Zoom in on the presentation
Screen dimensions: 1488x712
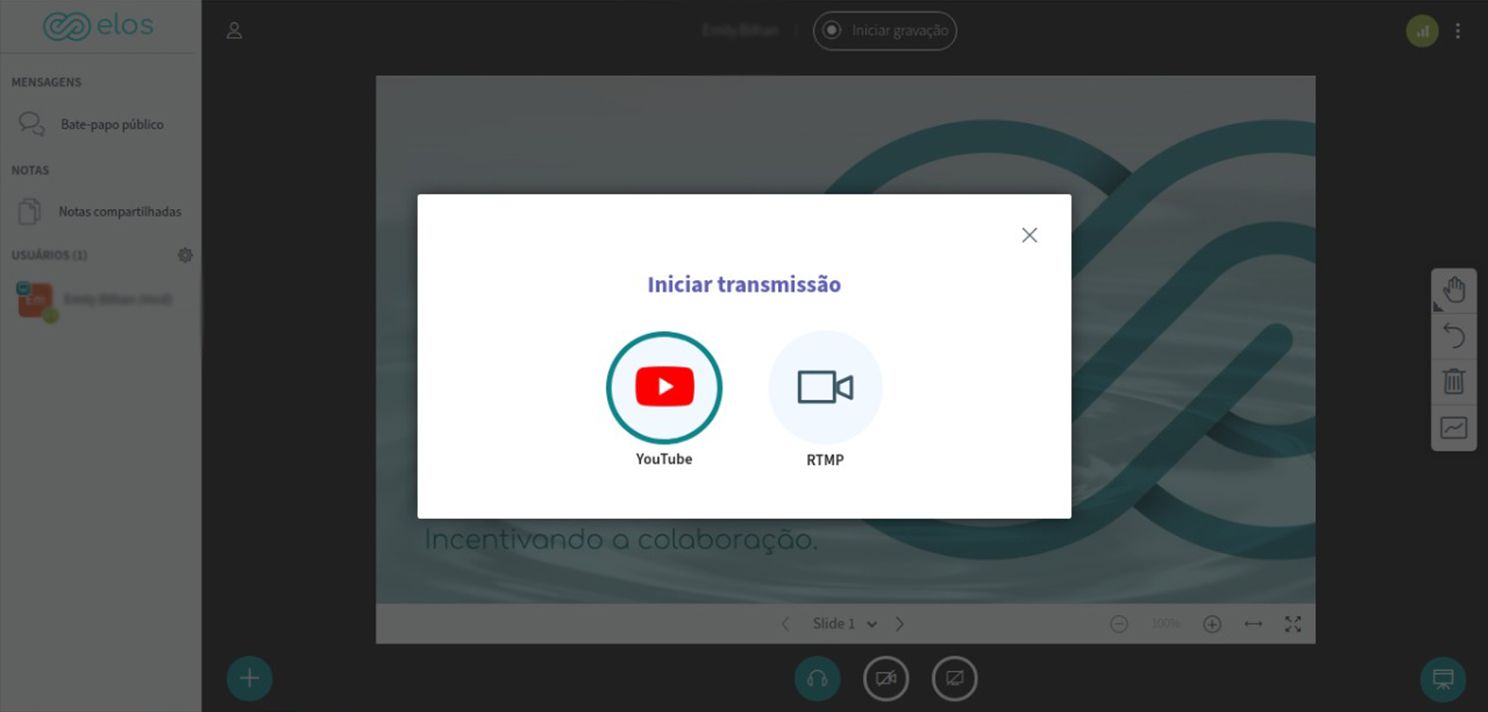[1212, 624]
